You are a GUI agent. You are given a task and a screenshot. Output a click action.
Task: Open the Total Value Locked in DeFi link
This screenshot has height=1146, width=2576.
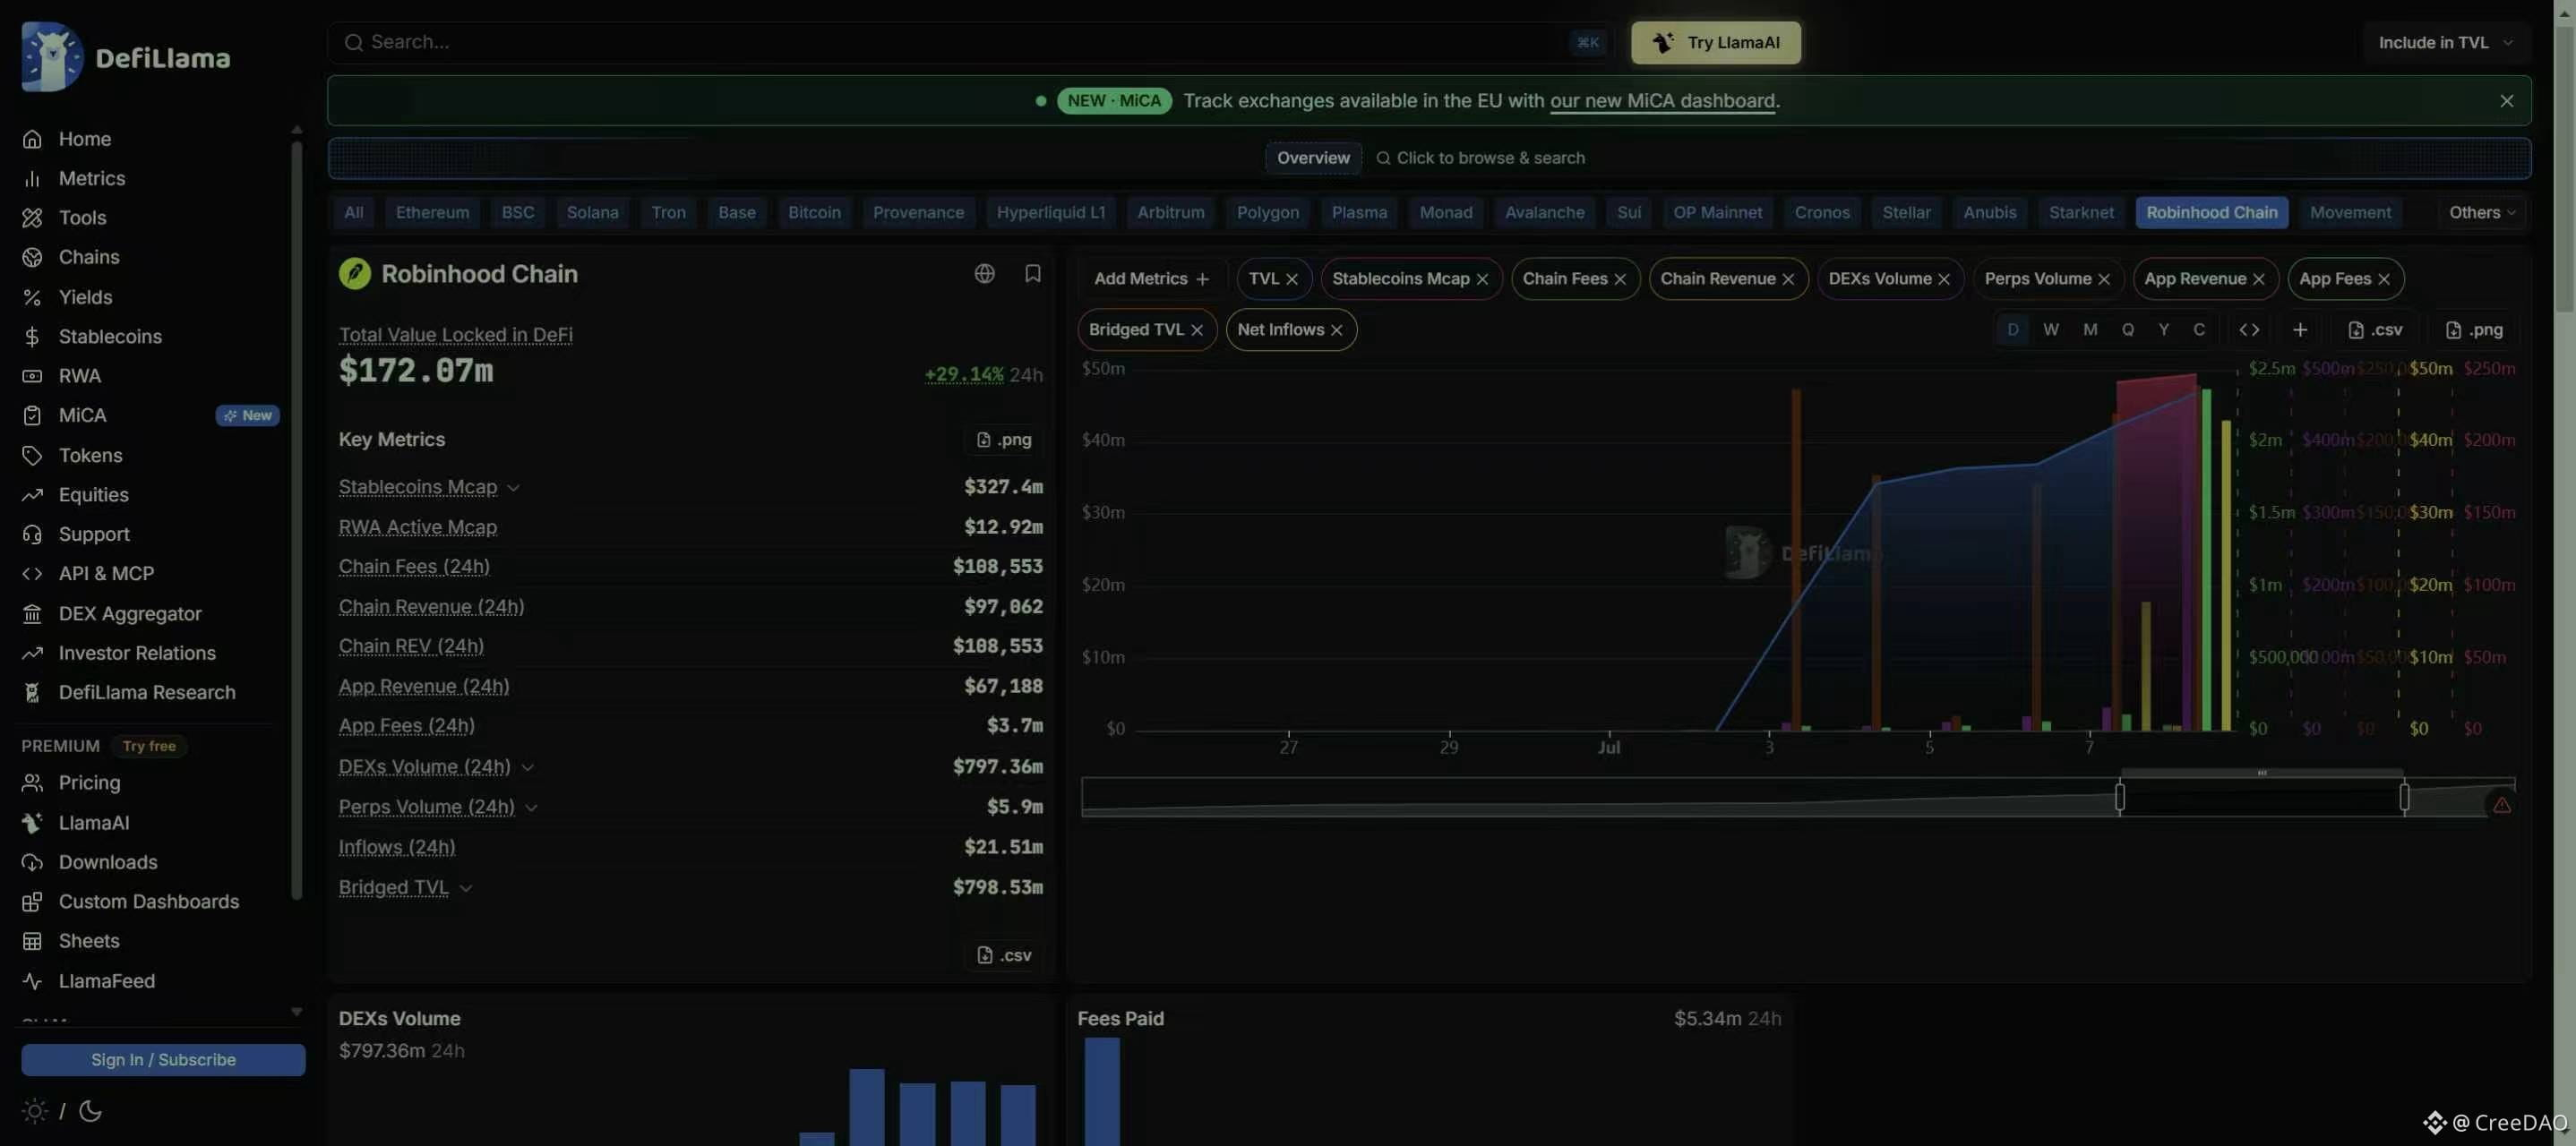[455, 335]
